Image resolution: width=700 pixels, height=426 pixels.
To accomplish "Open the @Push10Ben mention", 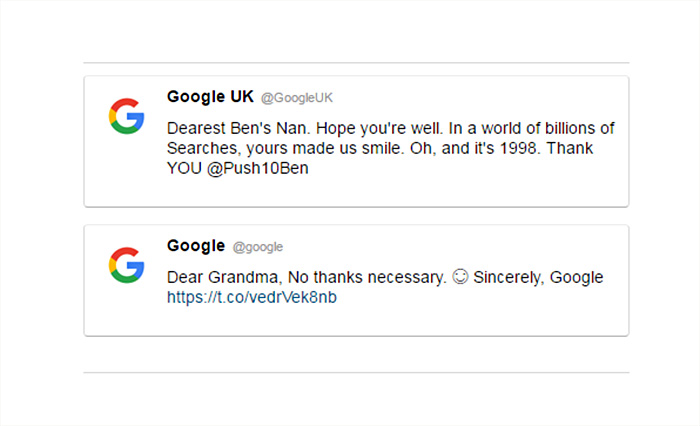I will pyautogui.click(x=258, y=168).
